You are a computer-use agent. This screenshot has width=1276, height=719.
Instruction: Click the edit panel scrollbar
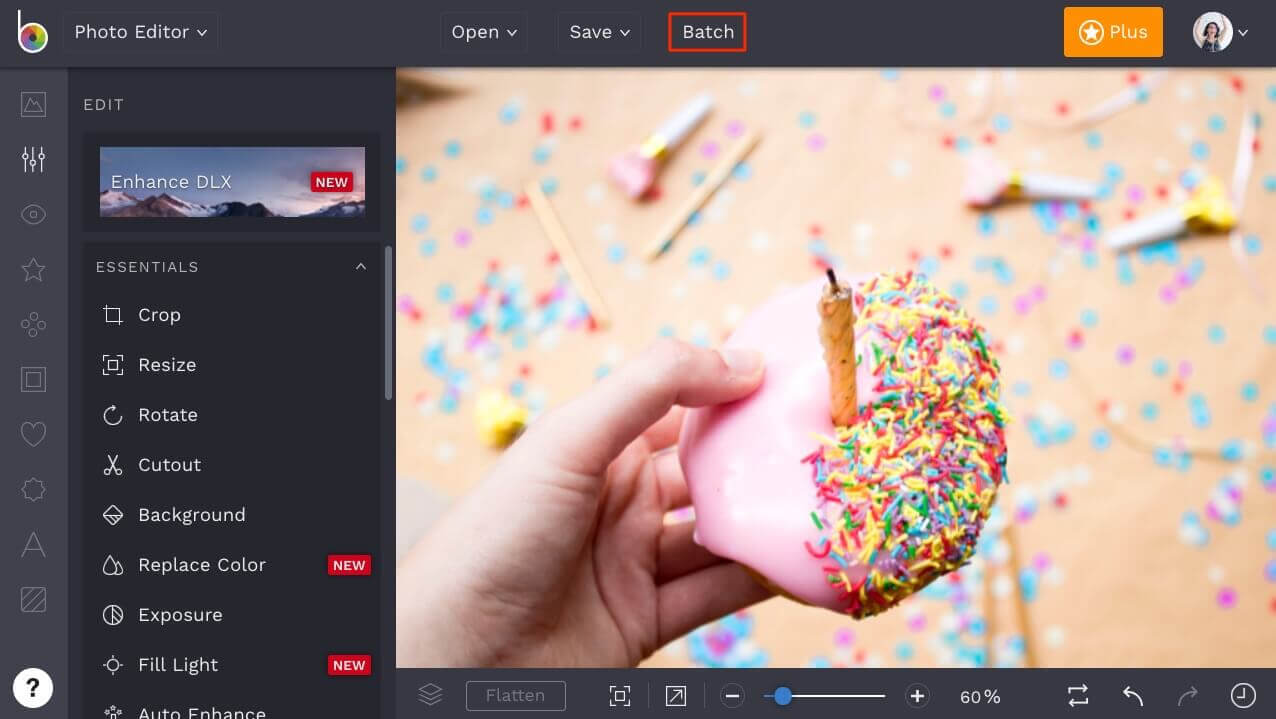pyautogui.click(x=388, y=323)
